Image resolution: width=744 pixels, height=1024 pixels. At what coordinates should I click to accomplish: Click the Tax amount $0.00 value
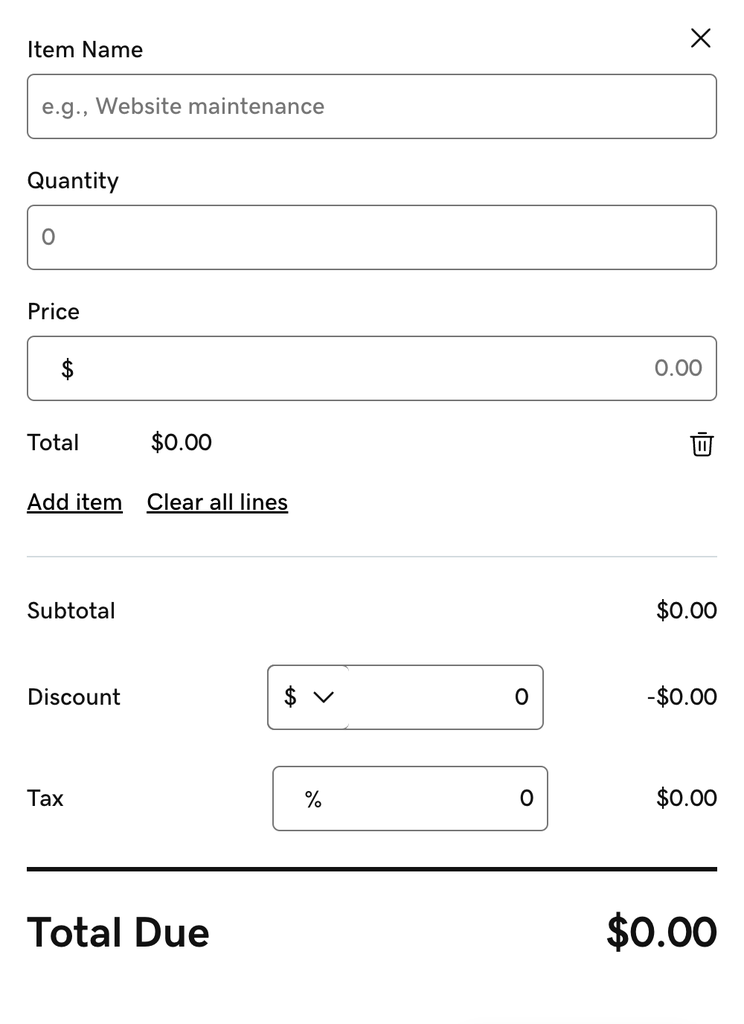686,798
